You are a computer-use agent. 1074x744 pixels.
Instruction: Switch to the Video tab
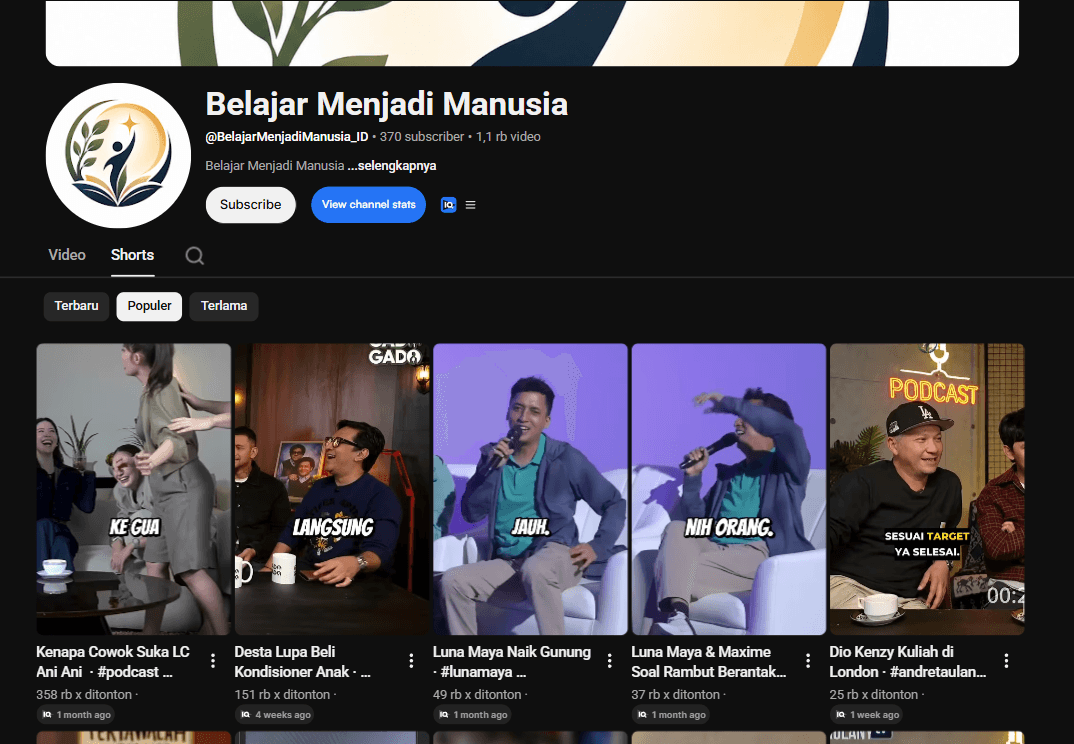67,255
